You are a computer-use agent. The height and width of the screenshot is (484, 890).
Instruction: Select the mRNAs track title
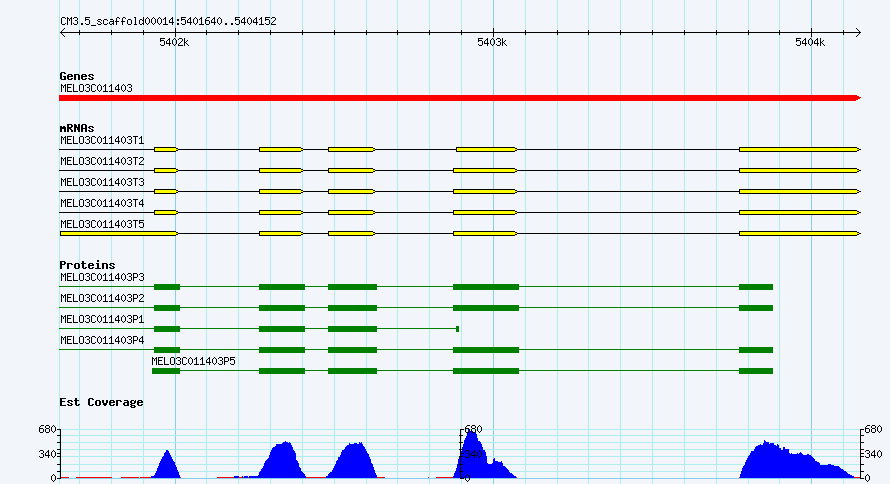tap(77, 128)
